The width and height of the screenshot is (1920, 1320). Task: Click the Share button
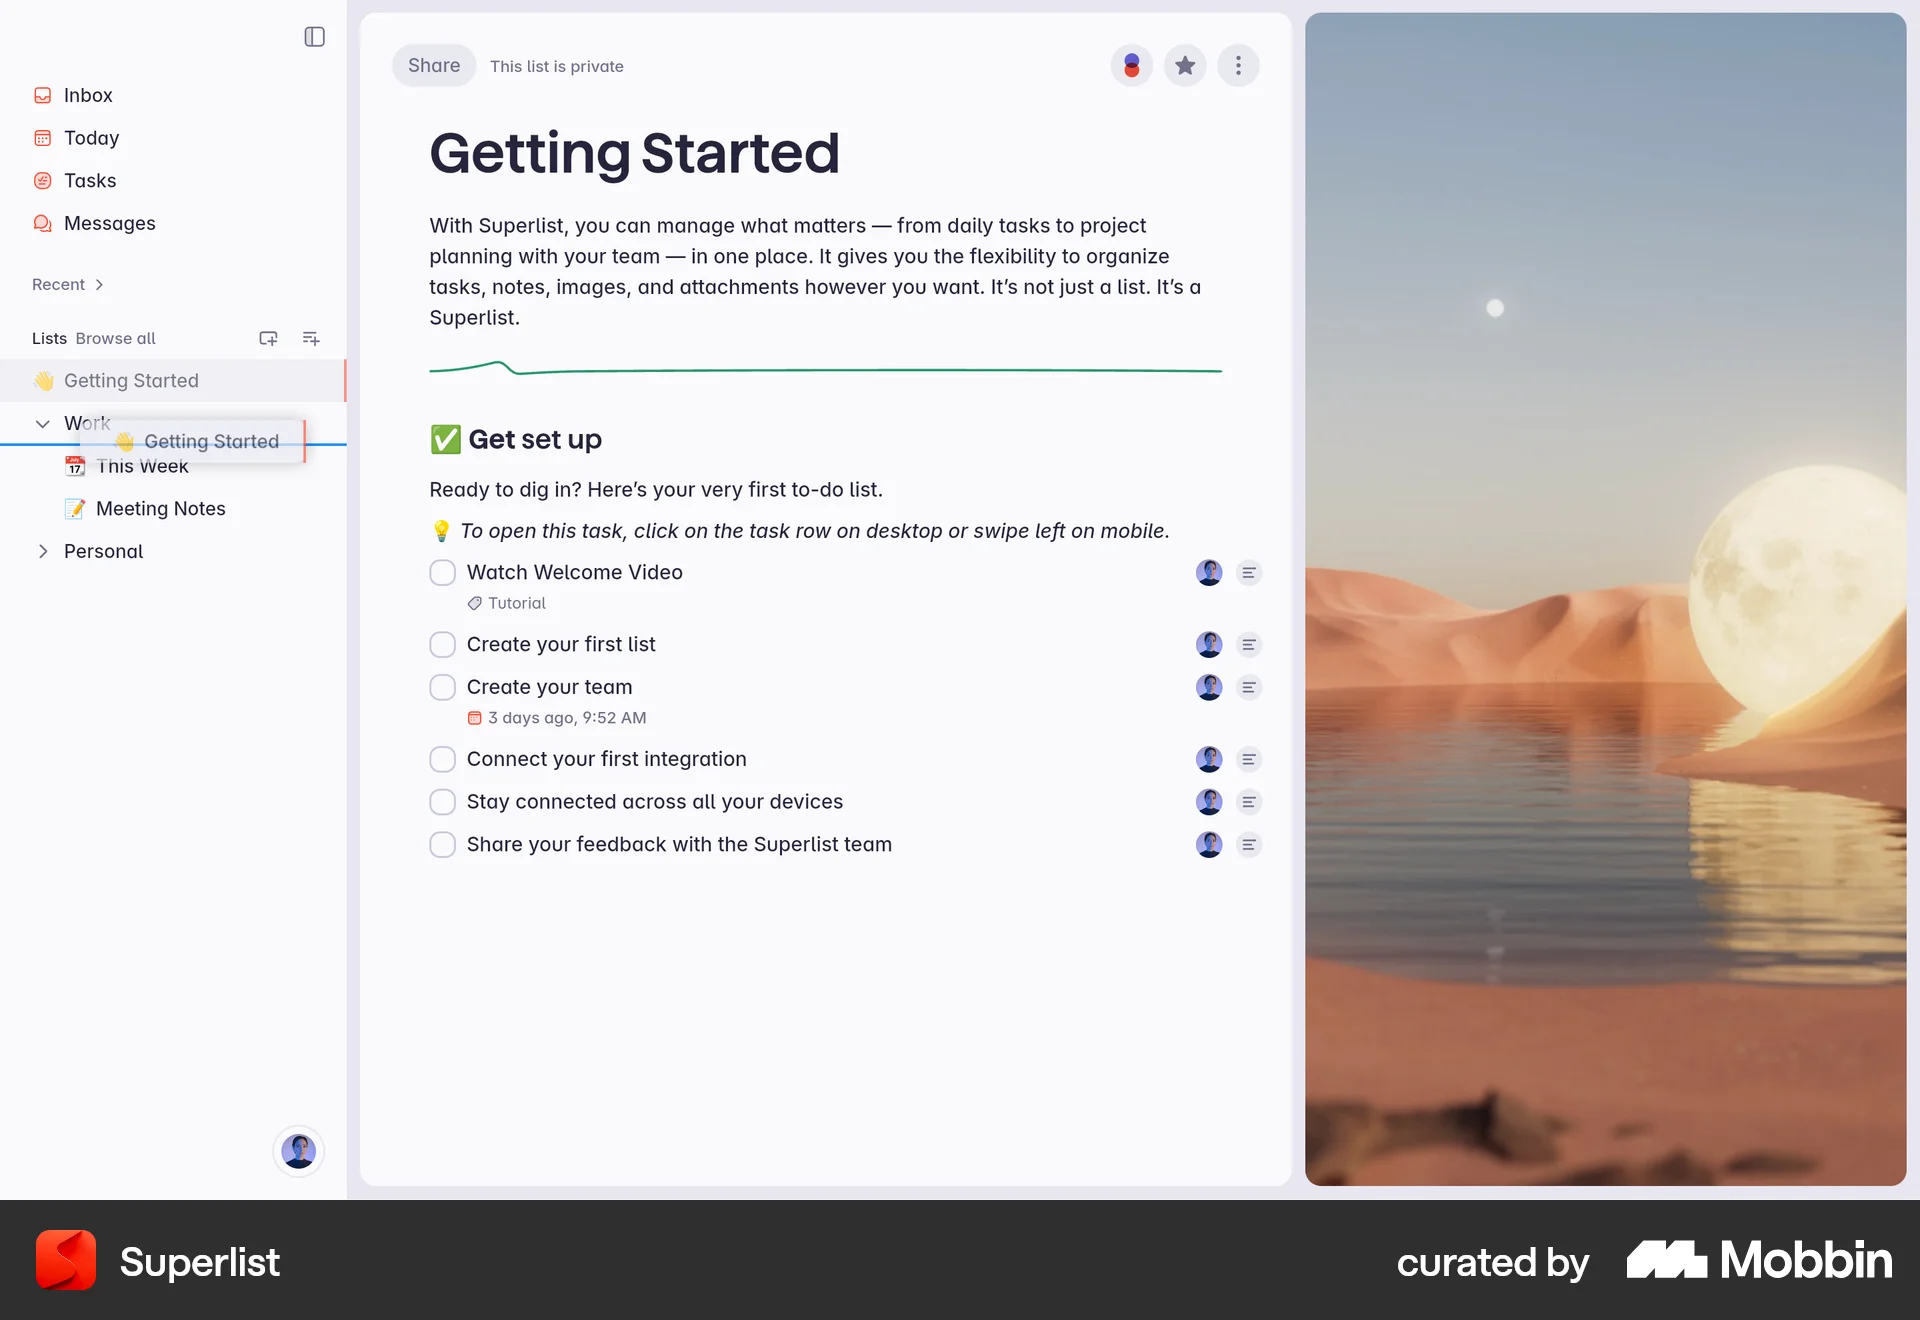[433, 65]
